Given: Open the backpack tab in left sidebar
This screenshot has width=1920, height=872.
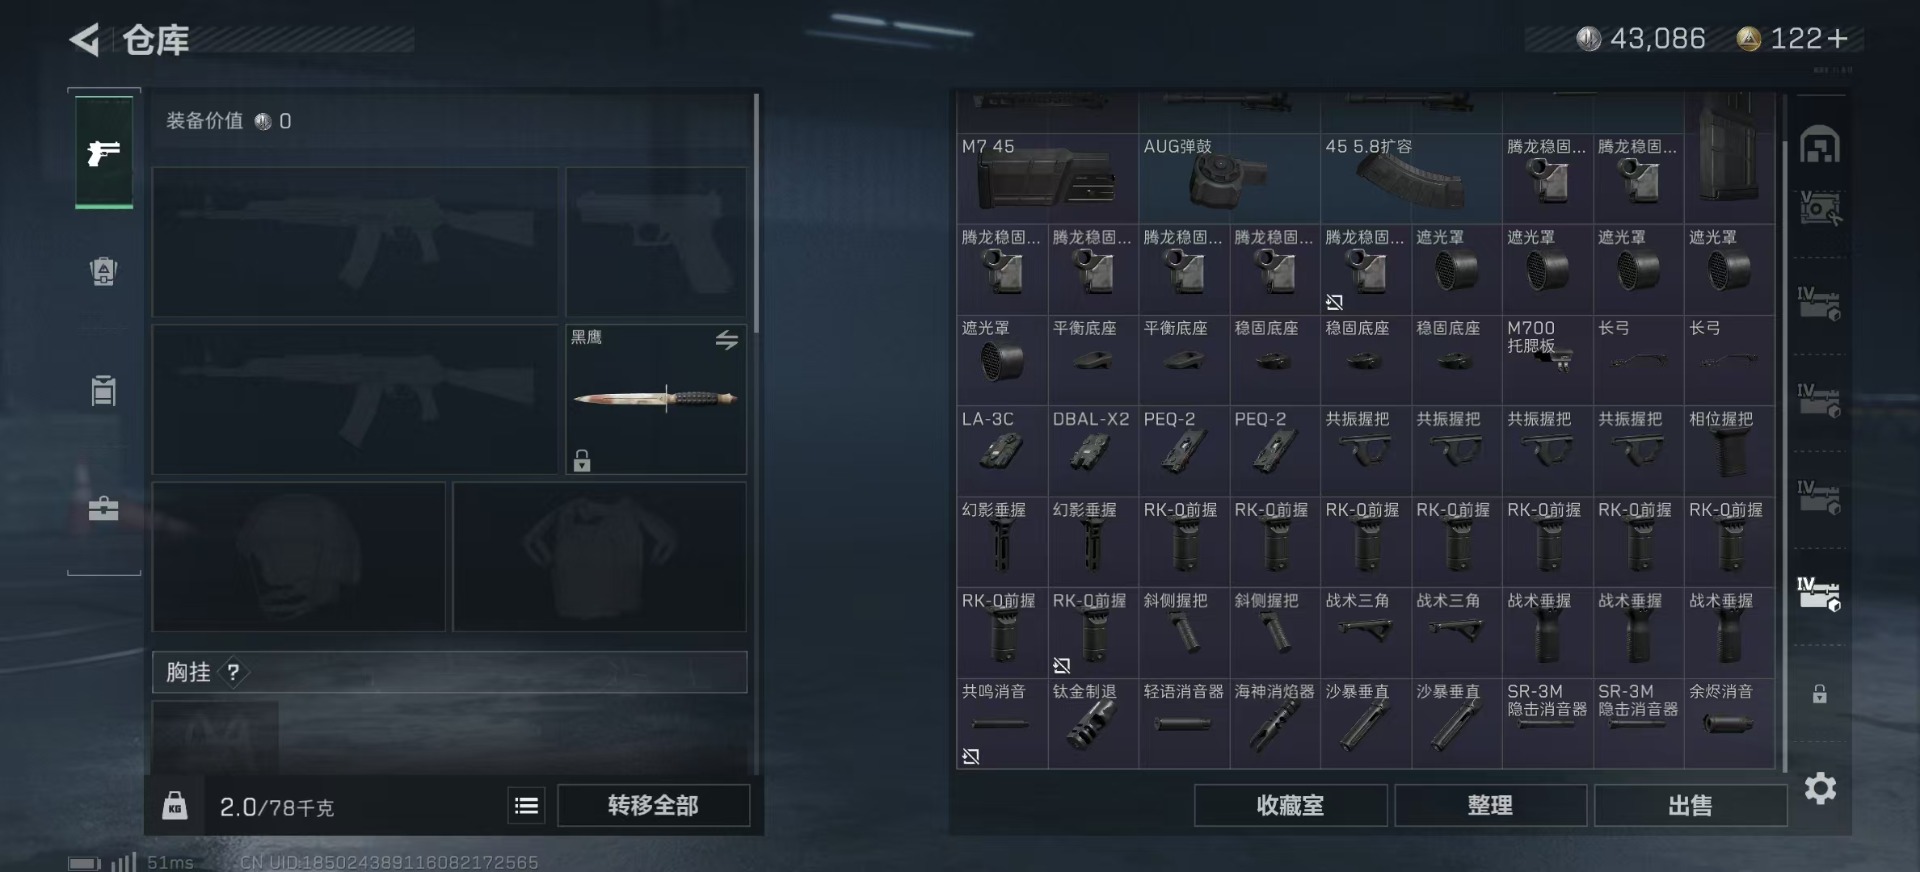Looking at the screenshot, I should 104,271.
